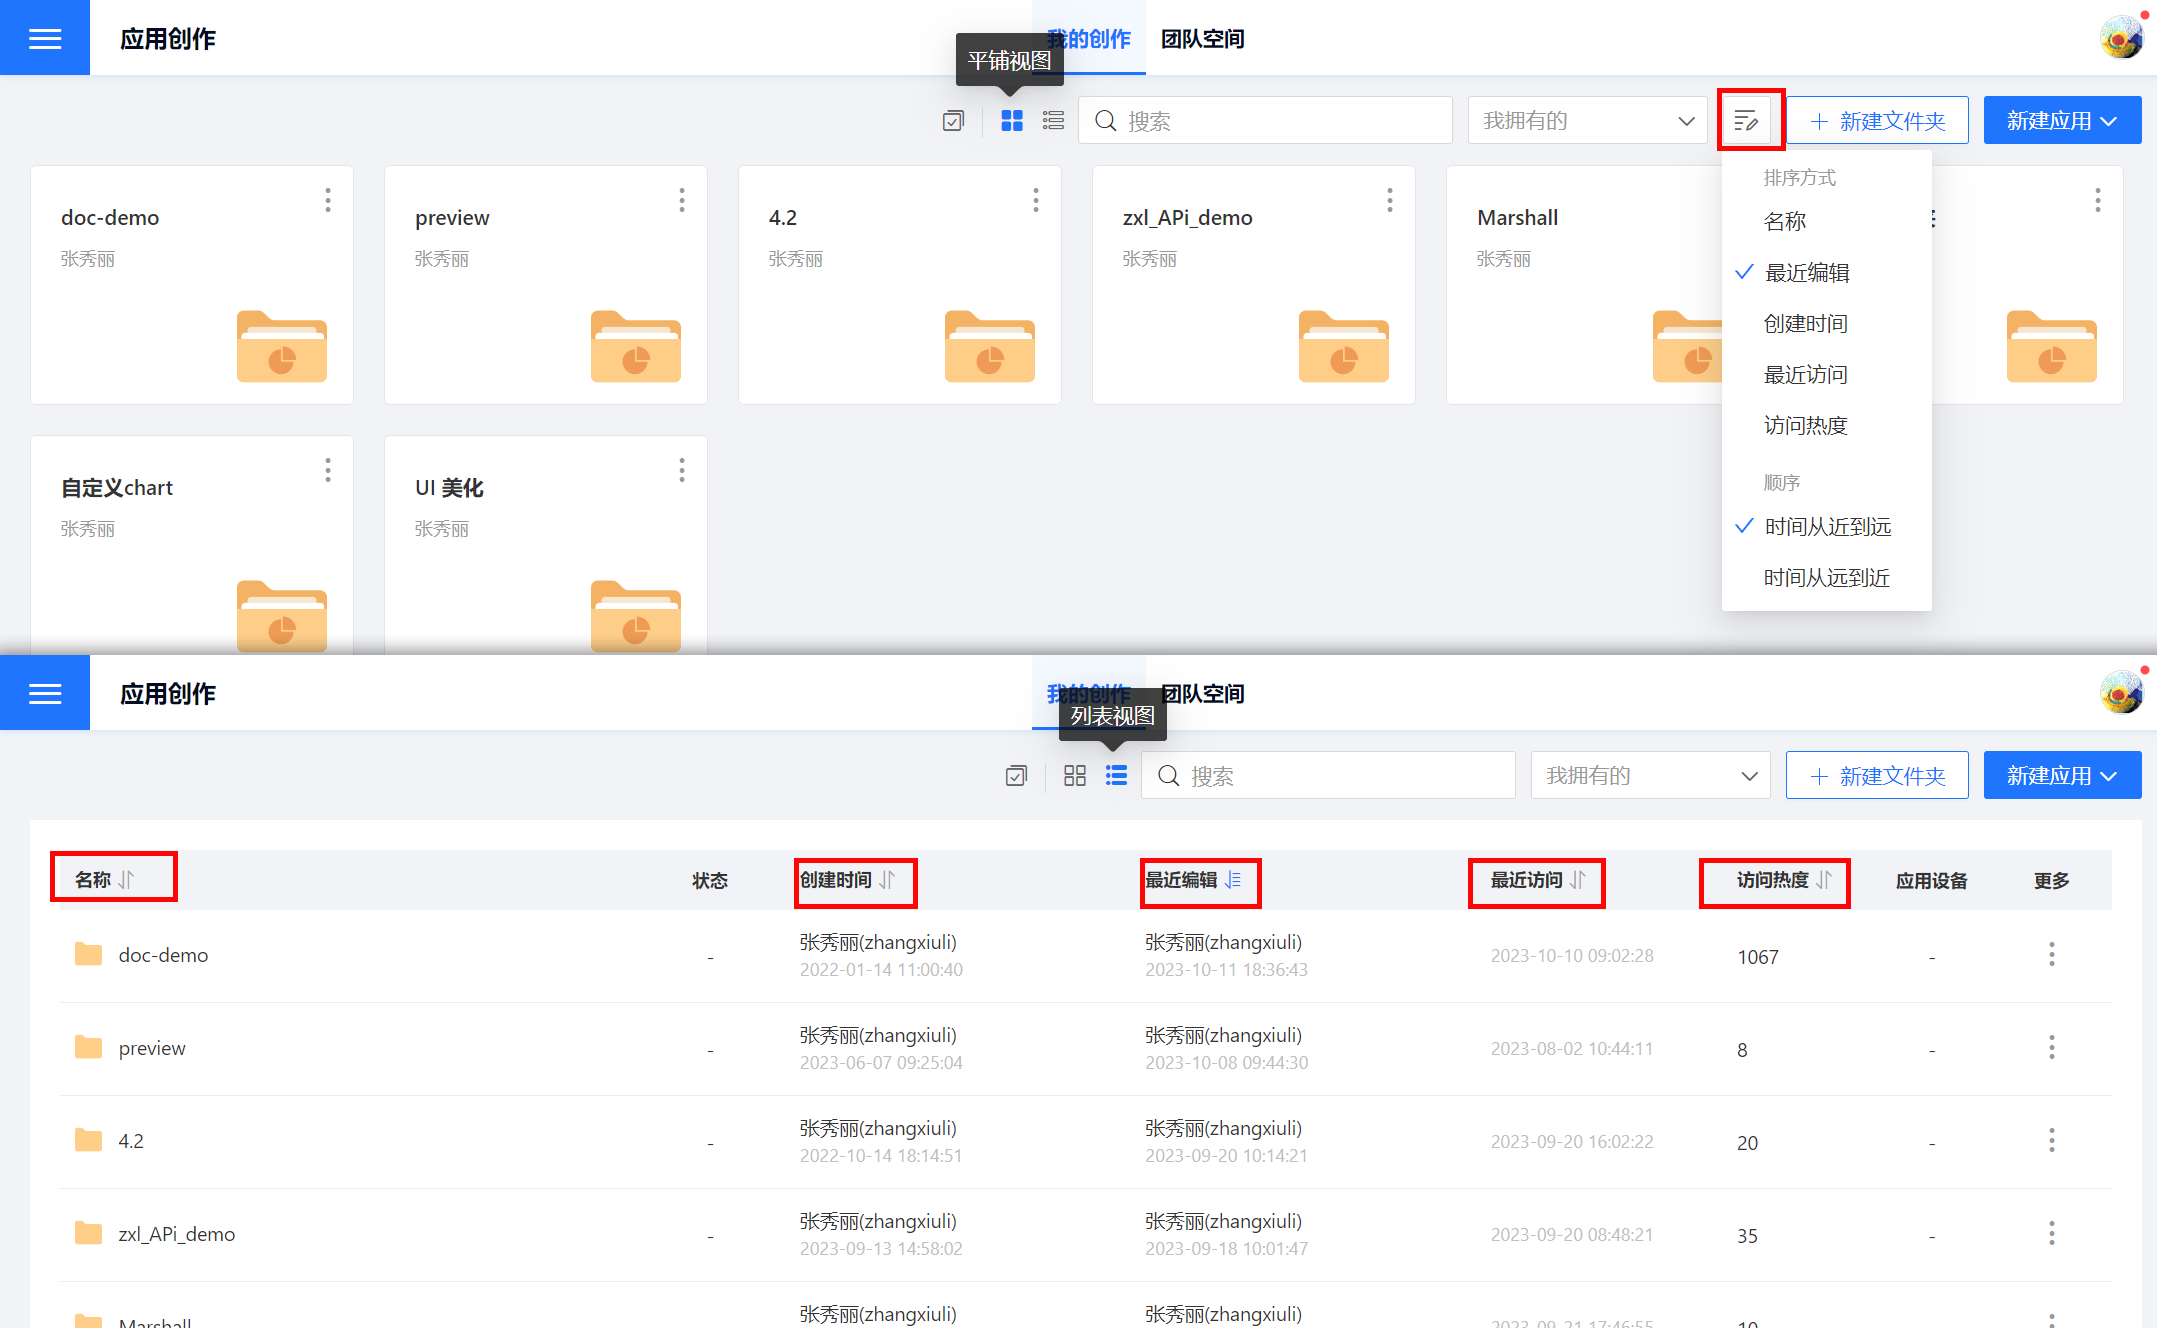
Task: Click 新建文件夹 button
Action: click(1878, 120)
